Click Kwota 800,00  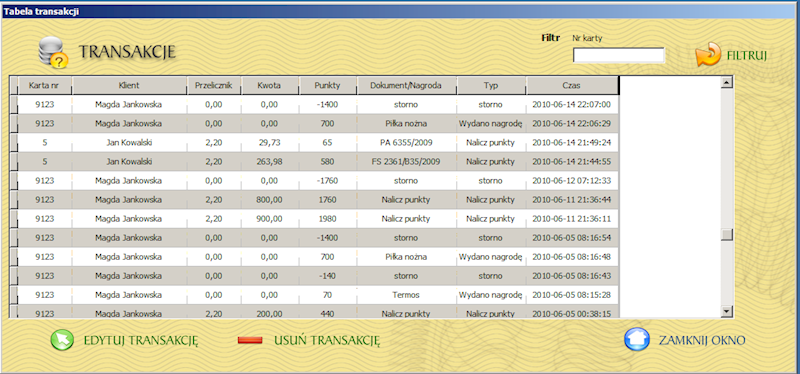pyautogui.click(x=268, y=200)
